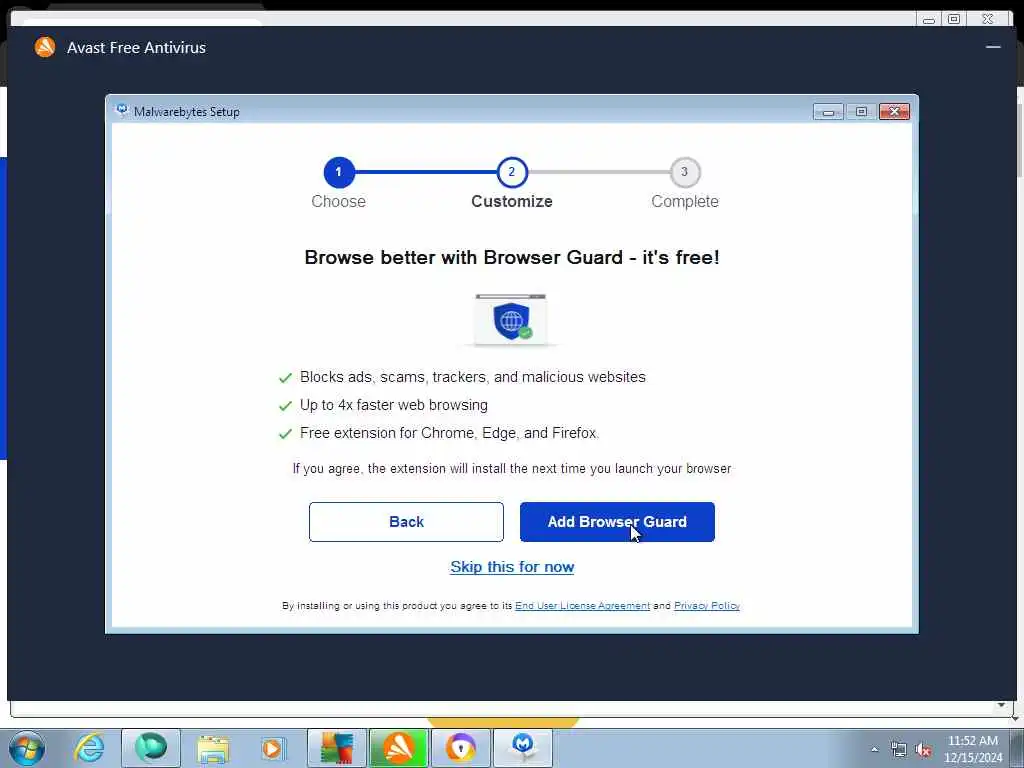Maximize the background browser window

(954, 19)
